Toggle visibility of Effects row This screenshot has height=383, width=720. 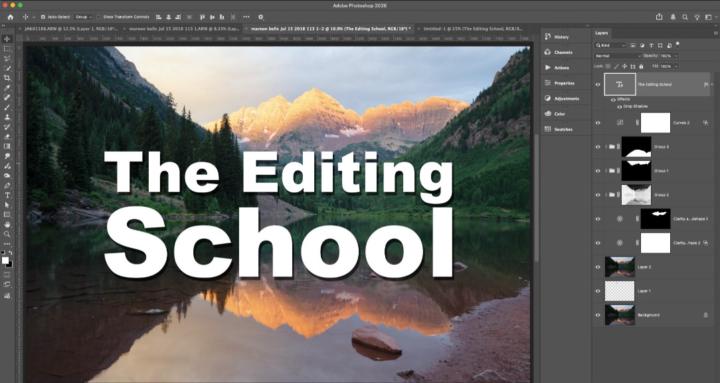[613, 99]
